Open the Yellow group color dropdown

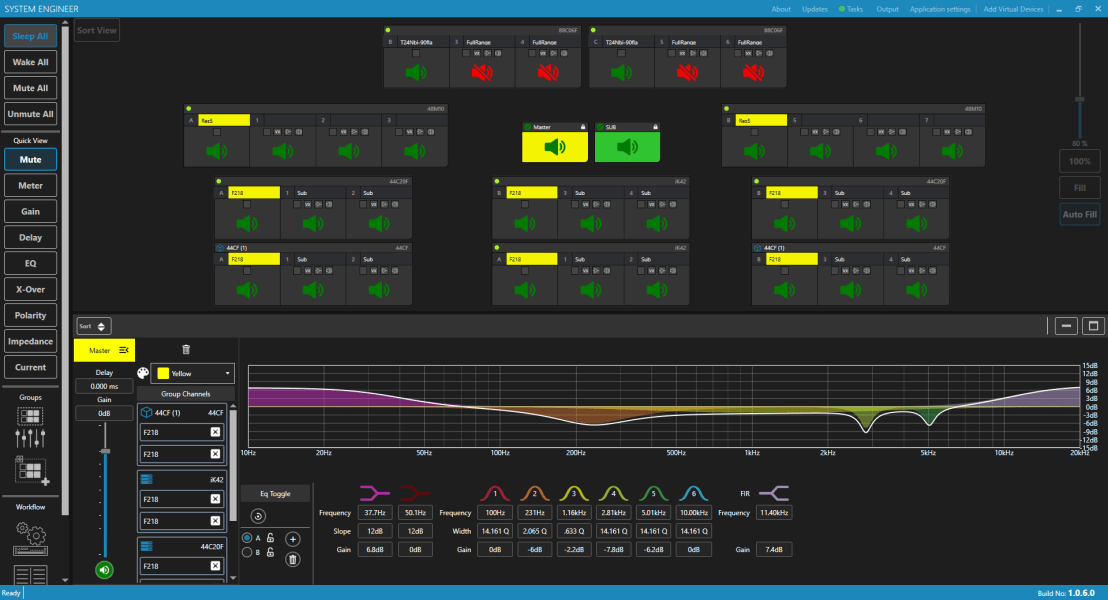coord(192,372)
